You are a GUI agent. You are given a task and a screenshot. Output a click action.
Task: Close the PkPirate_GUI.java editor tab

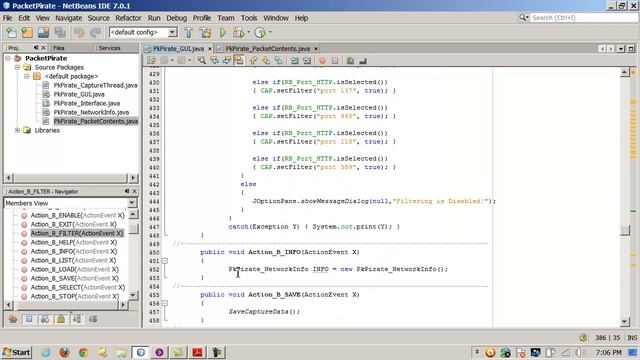(210, 49)
